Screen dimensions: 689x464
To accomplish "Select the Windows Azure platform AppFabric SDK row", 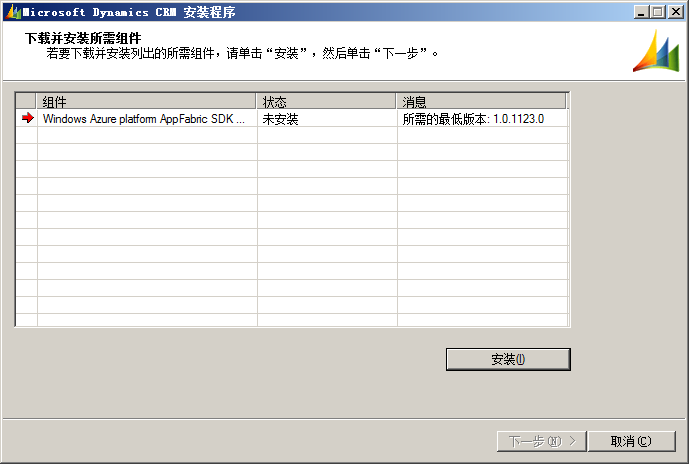I will [292, 119].
